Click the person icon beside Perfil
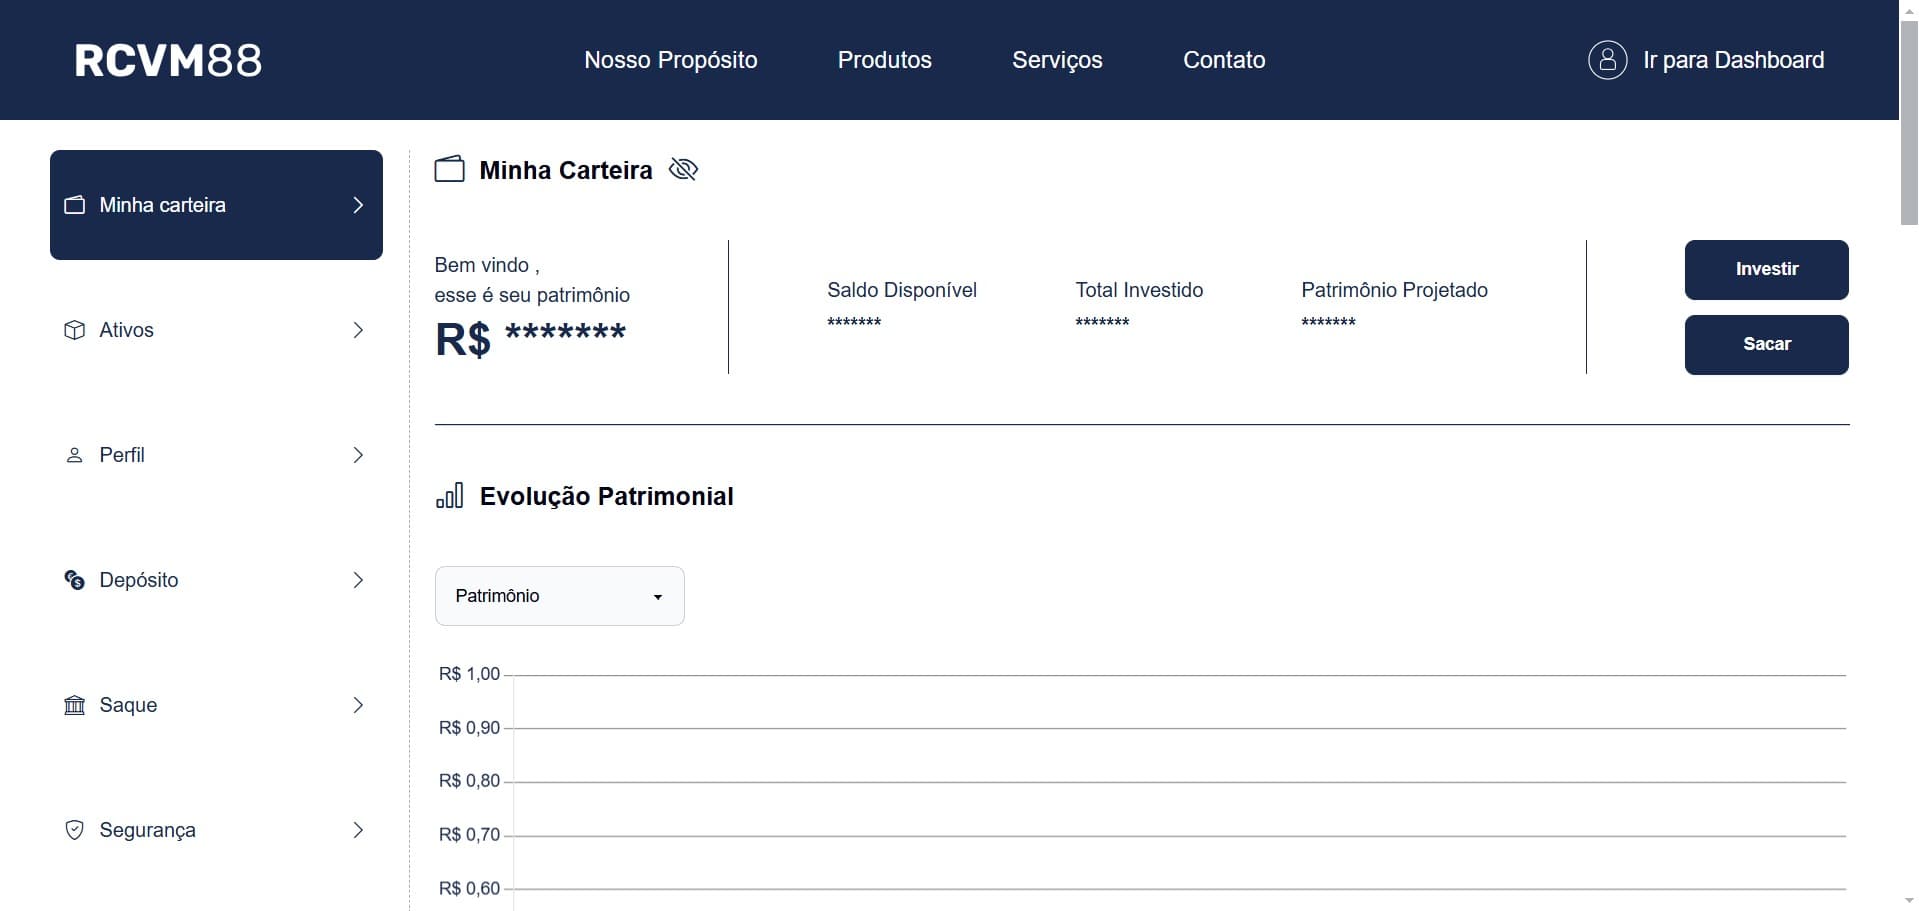Viewport: 1919px width, 911px height. click(x=75, y=455)
